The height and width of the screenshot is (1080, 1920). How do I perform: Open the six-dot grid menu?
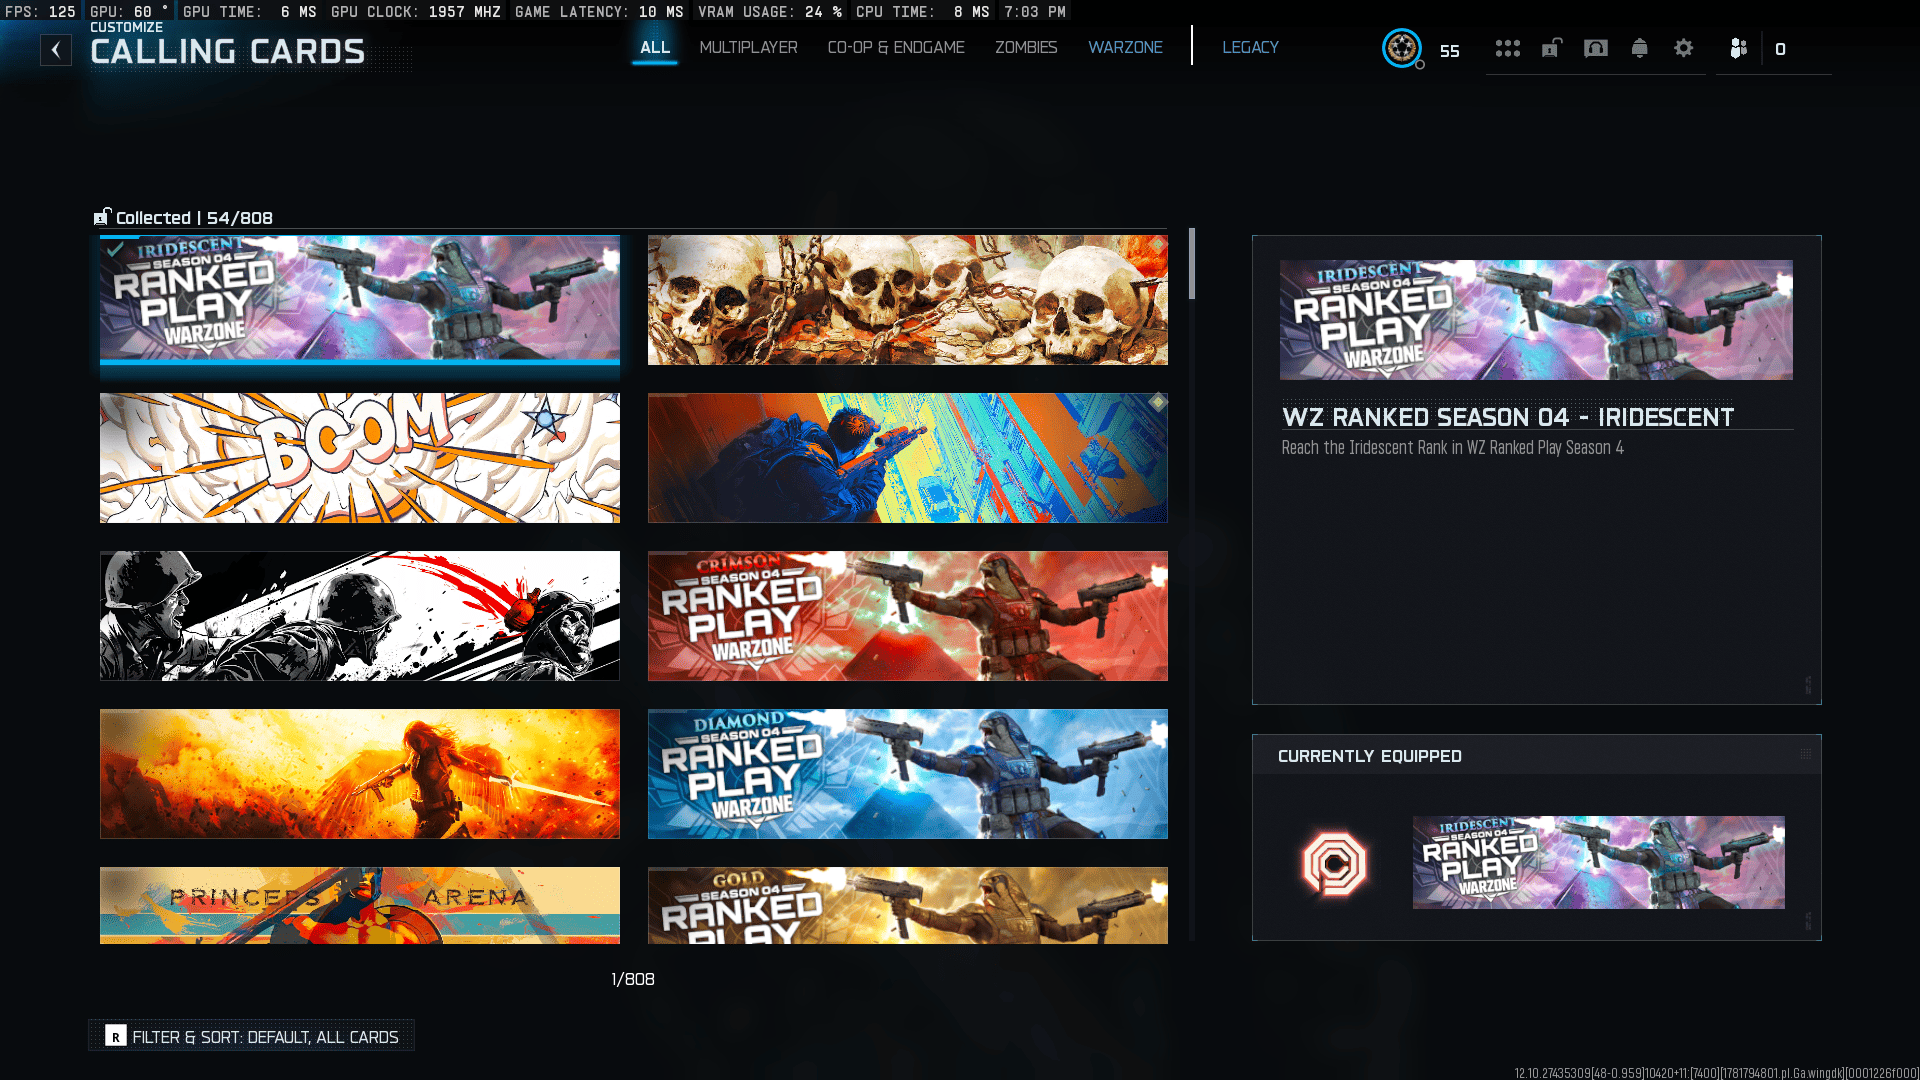[1508, 48]
